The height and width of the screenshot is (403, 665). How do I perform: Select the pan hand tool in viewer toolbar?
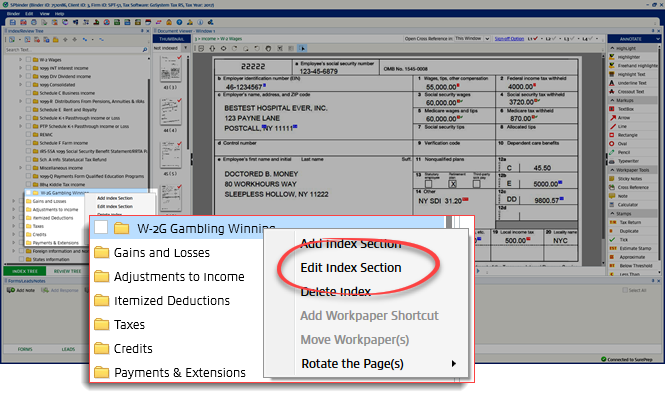268,48
